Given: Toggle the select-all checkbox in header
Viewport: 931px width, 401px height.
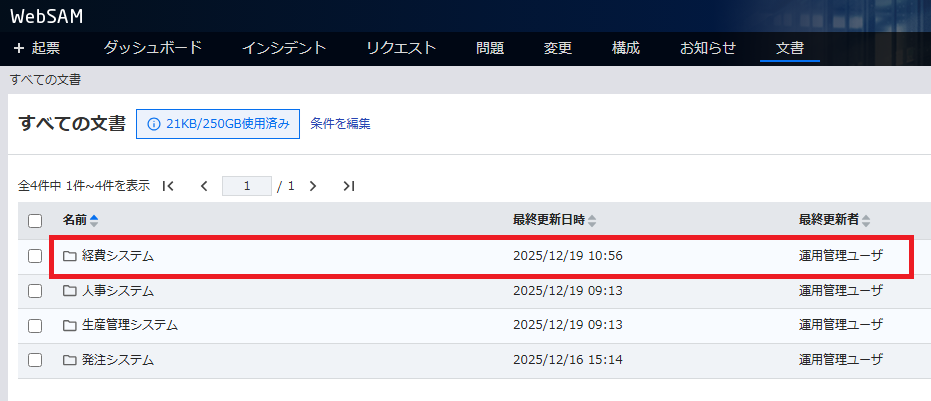Looking at the screenshot, I should tap(35, 221).
